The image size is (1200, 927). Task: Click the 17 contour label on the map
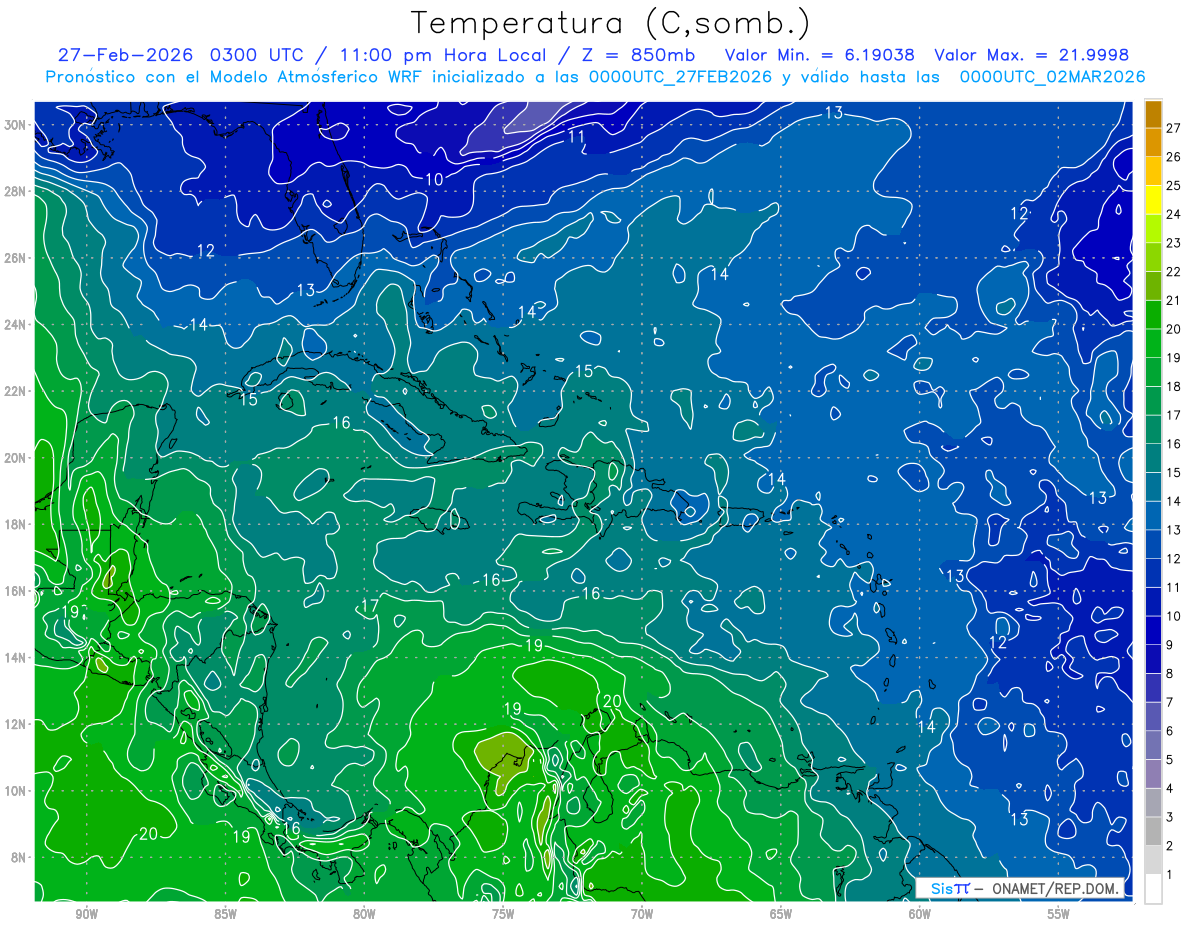[369, 606]
